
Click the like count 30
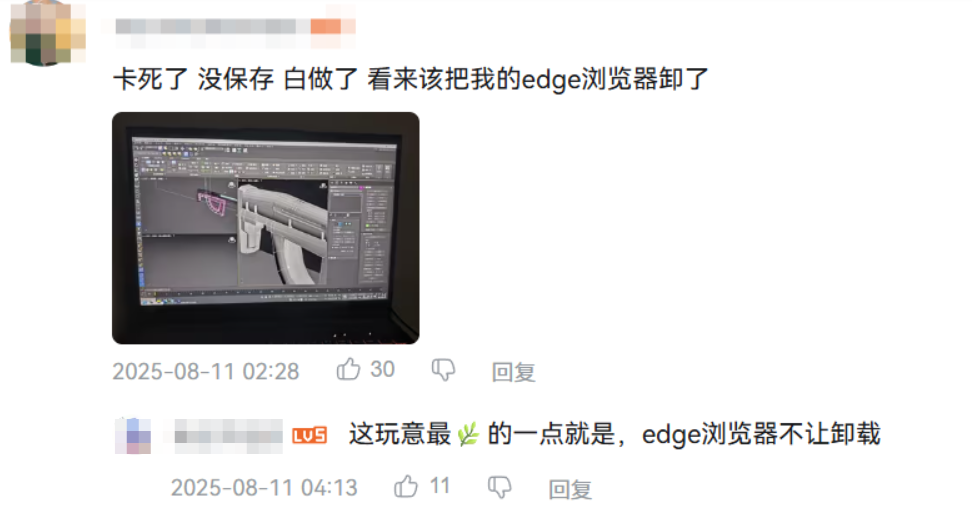[382, 369]
